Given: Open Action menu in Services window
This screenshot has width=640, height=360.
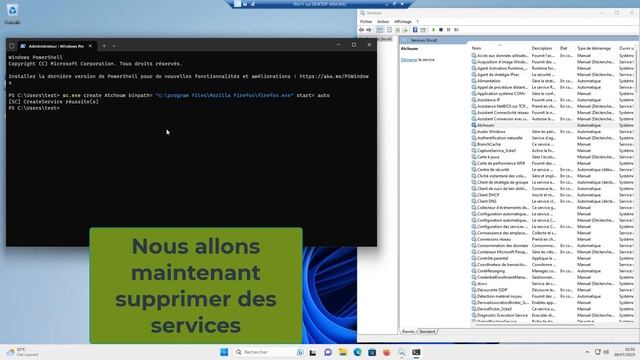Looking at the screenshot, I should (x=383, y=22).
